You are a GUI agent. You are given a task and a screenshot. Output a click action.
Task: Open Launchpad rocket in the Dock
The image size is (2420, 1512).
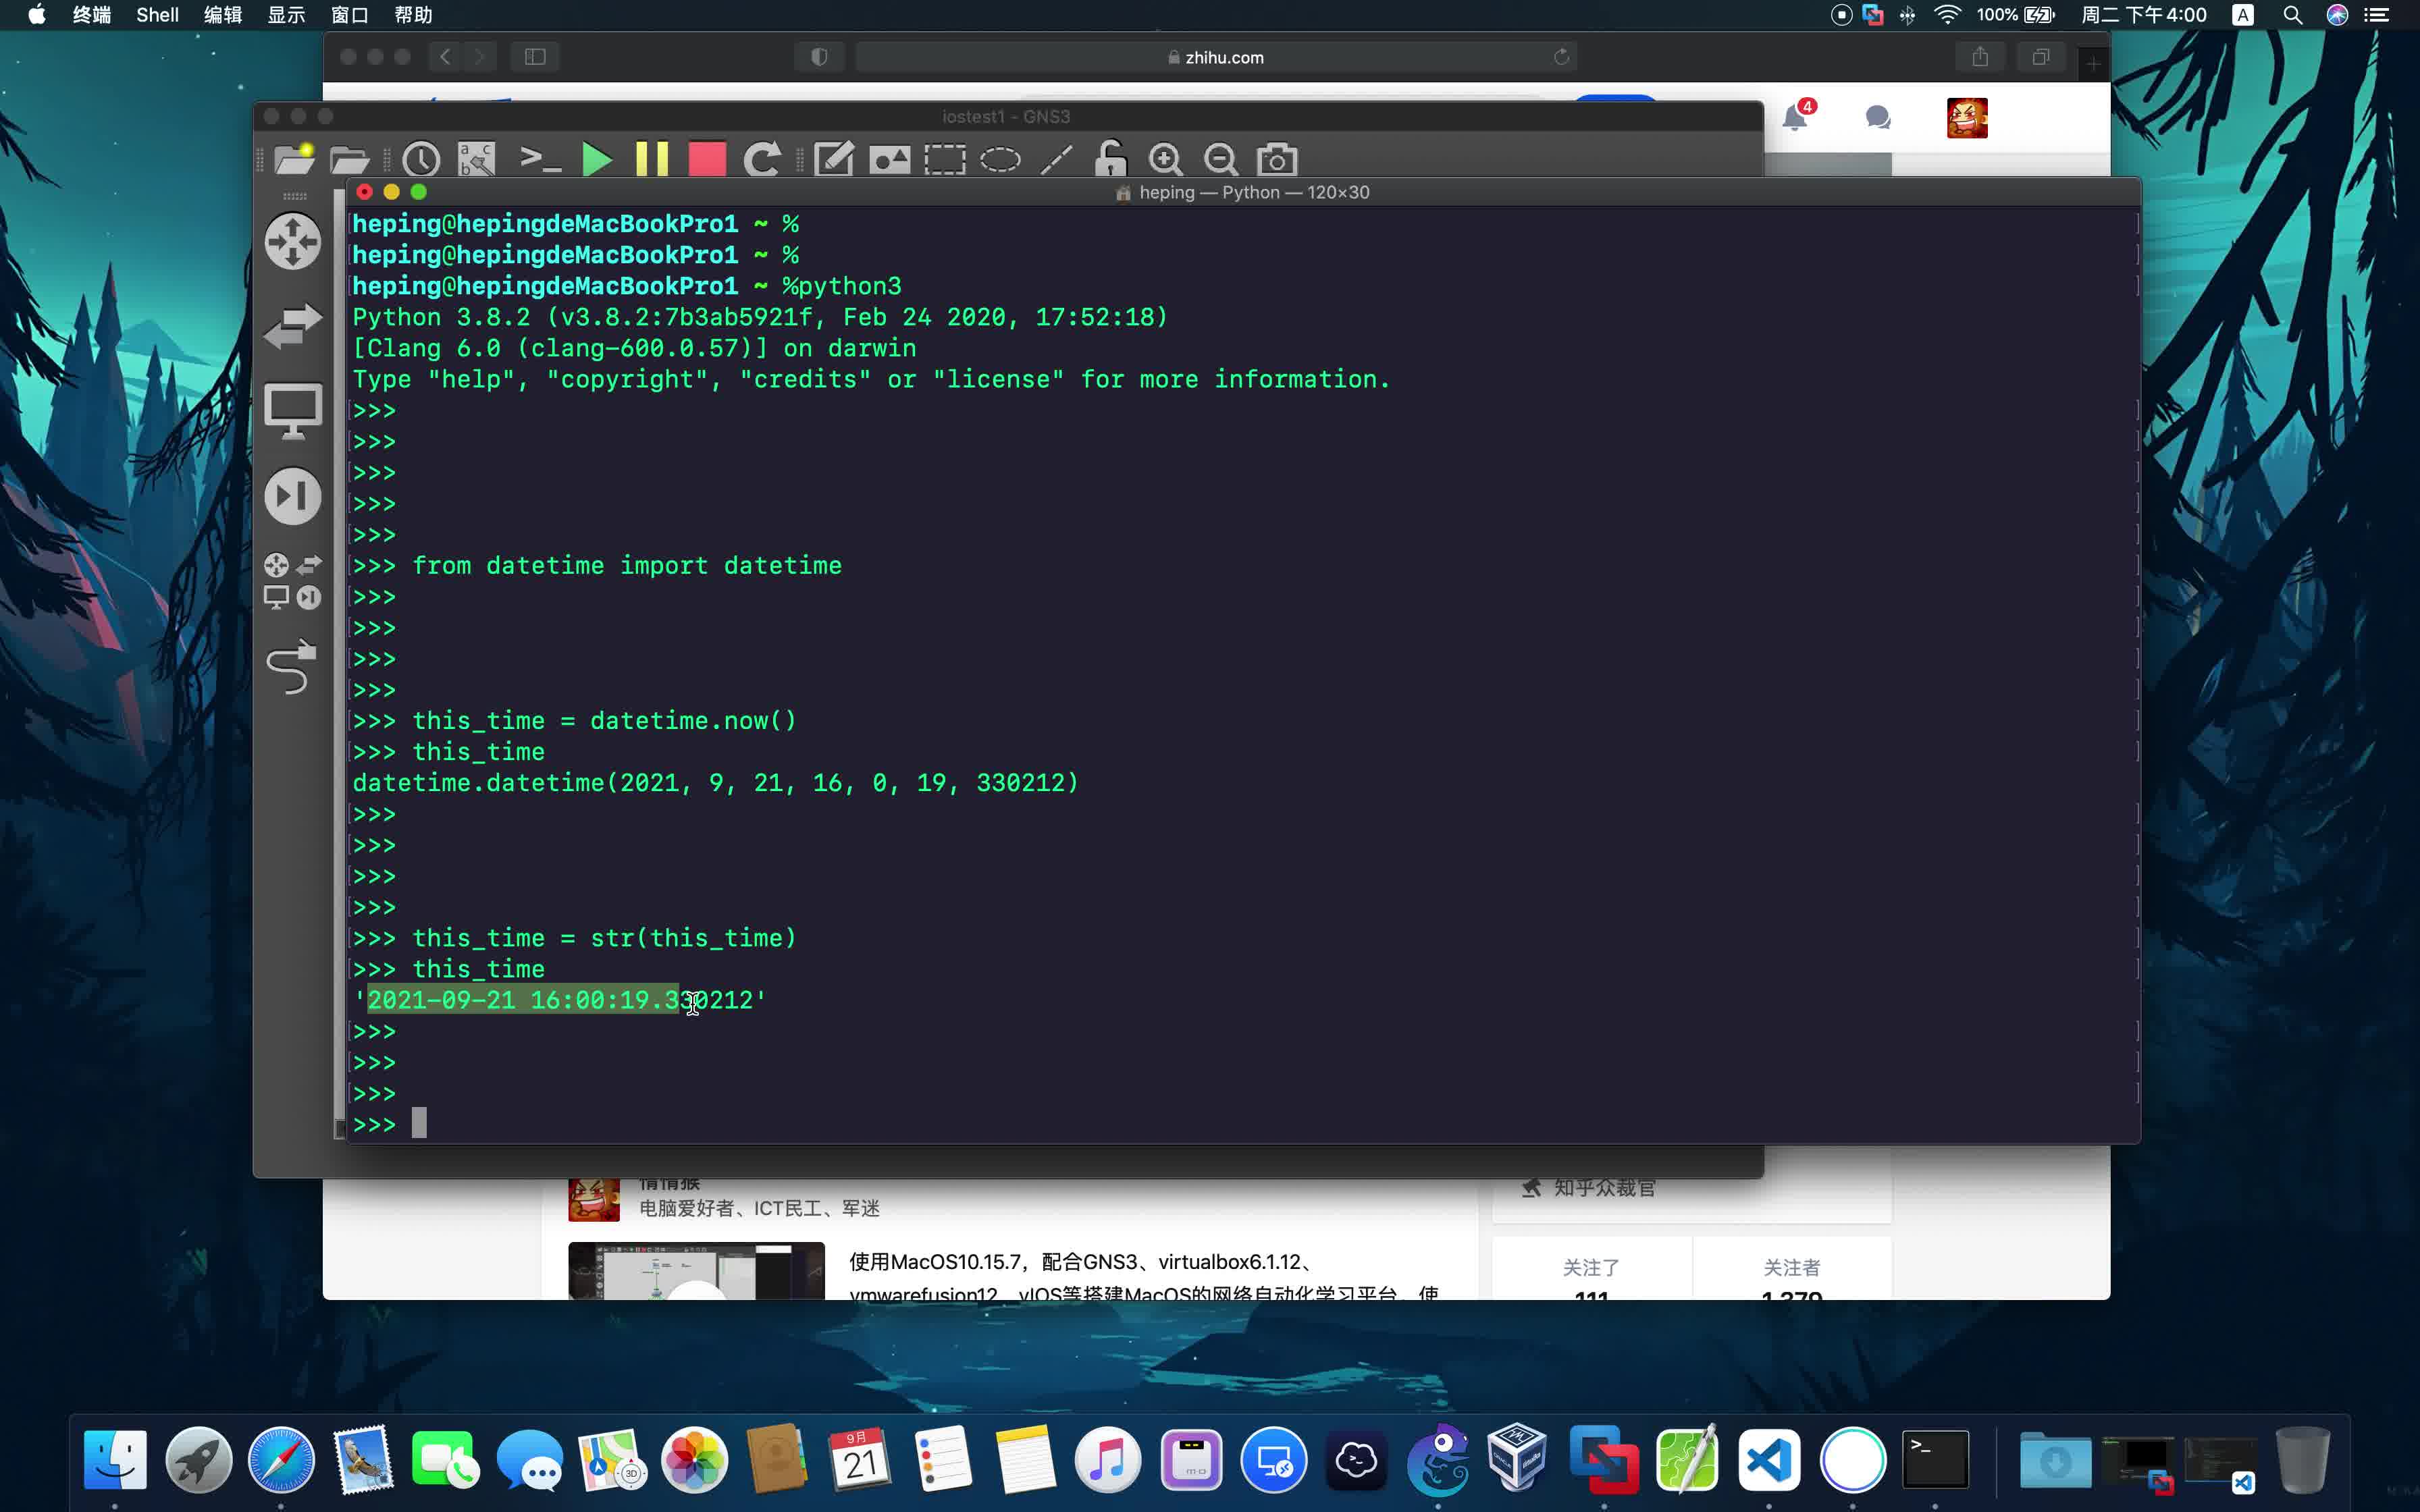click(198, 1459)
